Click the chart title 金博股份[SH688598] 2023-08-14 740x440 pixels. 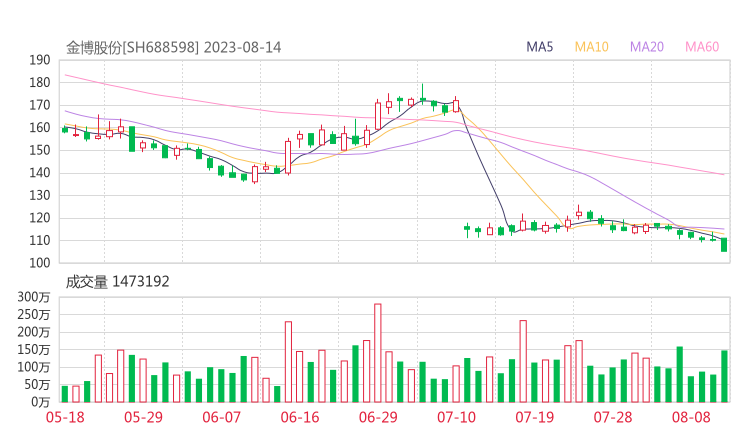click(173, 48)
